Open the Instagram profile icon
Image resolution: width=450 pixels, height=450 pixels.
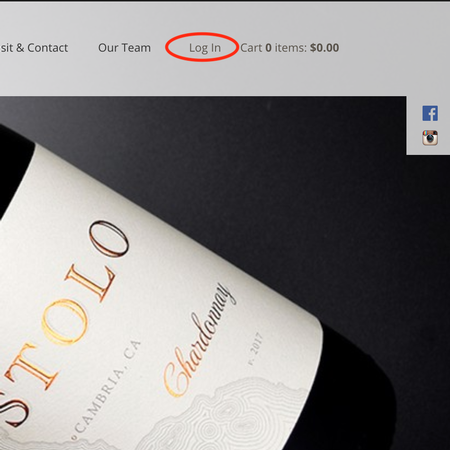[x=430, y=138]
